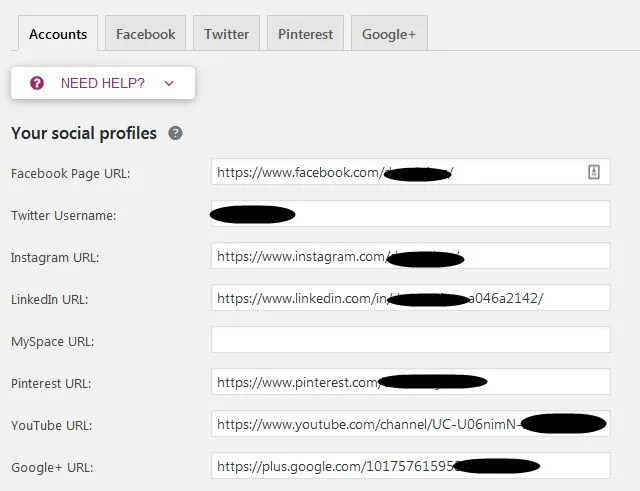
Task: Click the empty MySpace URL field
Action: [x=411, y=340]
